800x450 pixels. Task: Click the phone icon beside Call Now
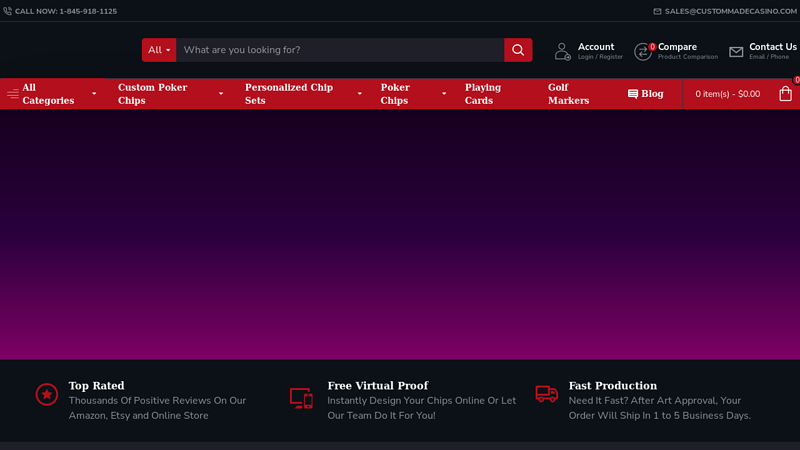(7, 11)
